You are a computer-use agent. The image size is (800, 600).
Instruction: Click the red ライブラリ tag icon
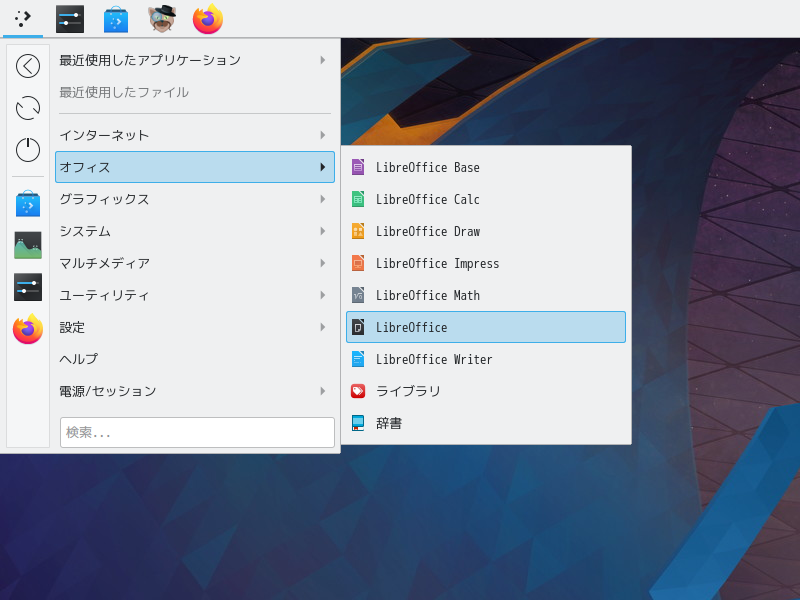[358, 391]
